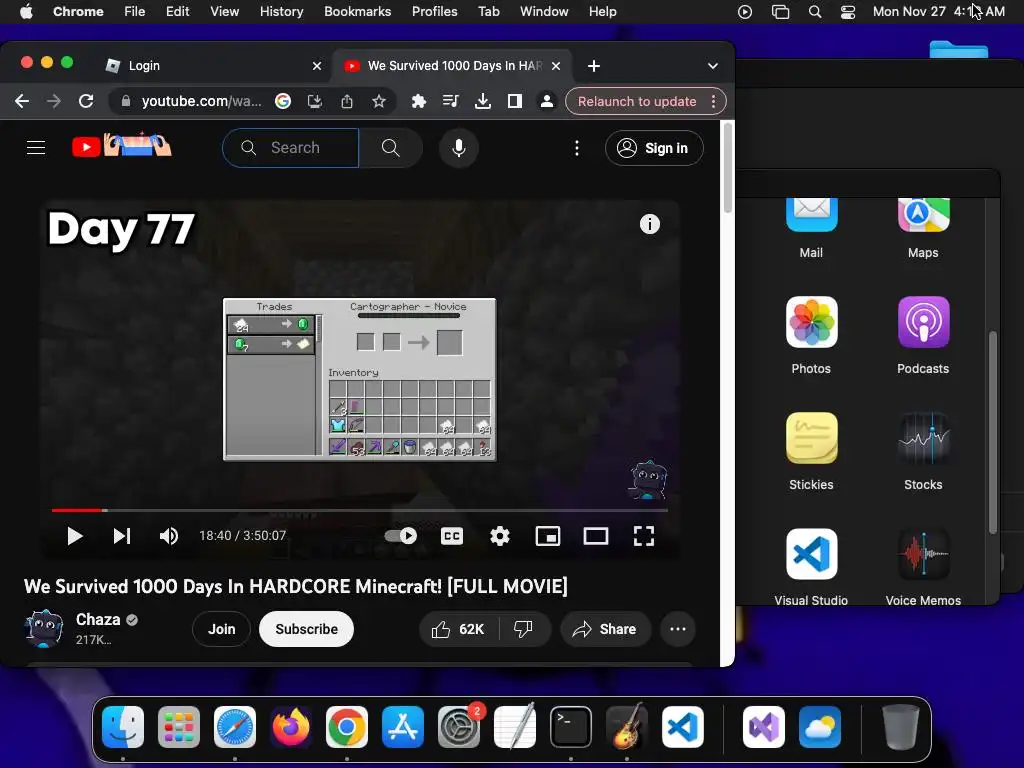The image size is (1024, 768).
Task: Click the address bar showing youtube.com
Action: (x=201, y=101)
